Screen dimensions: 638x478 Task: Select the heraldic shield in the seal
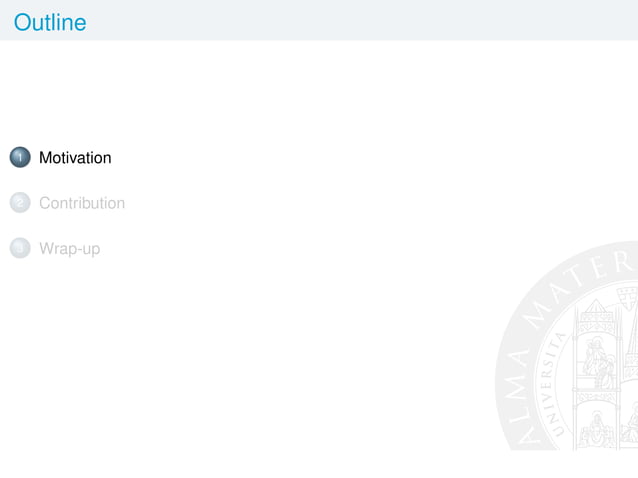pyautogui.click(x=627, y=298)
